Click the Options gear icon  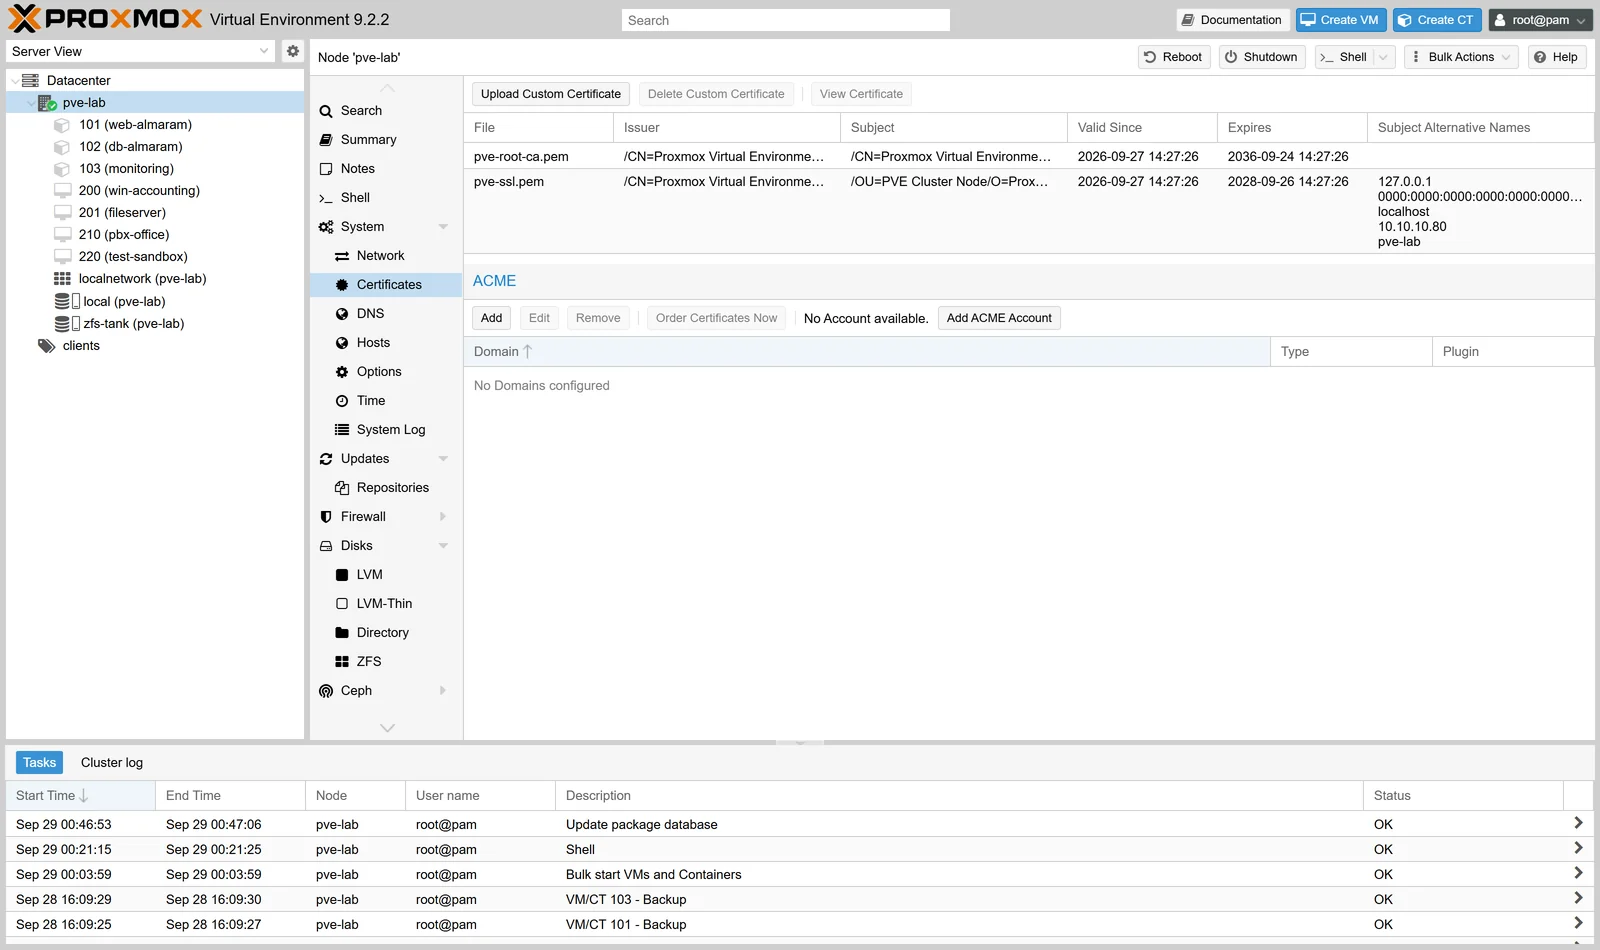(x=342, y=372)
